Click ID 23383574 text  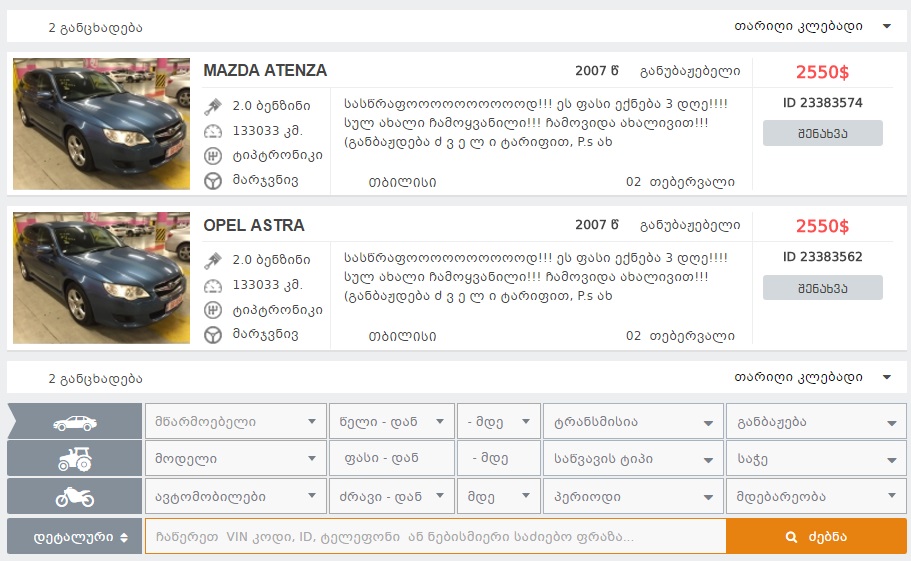coord(823,103)
